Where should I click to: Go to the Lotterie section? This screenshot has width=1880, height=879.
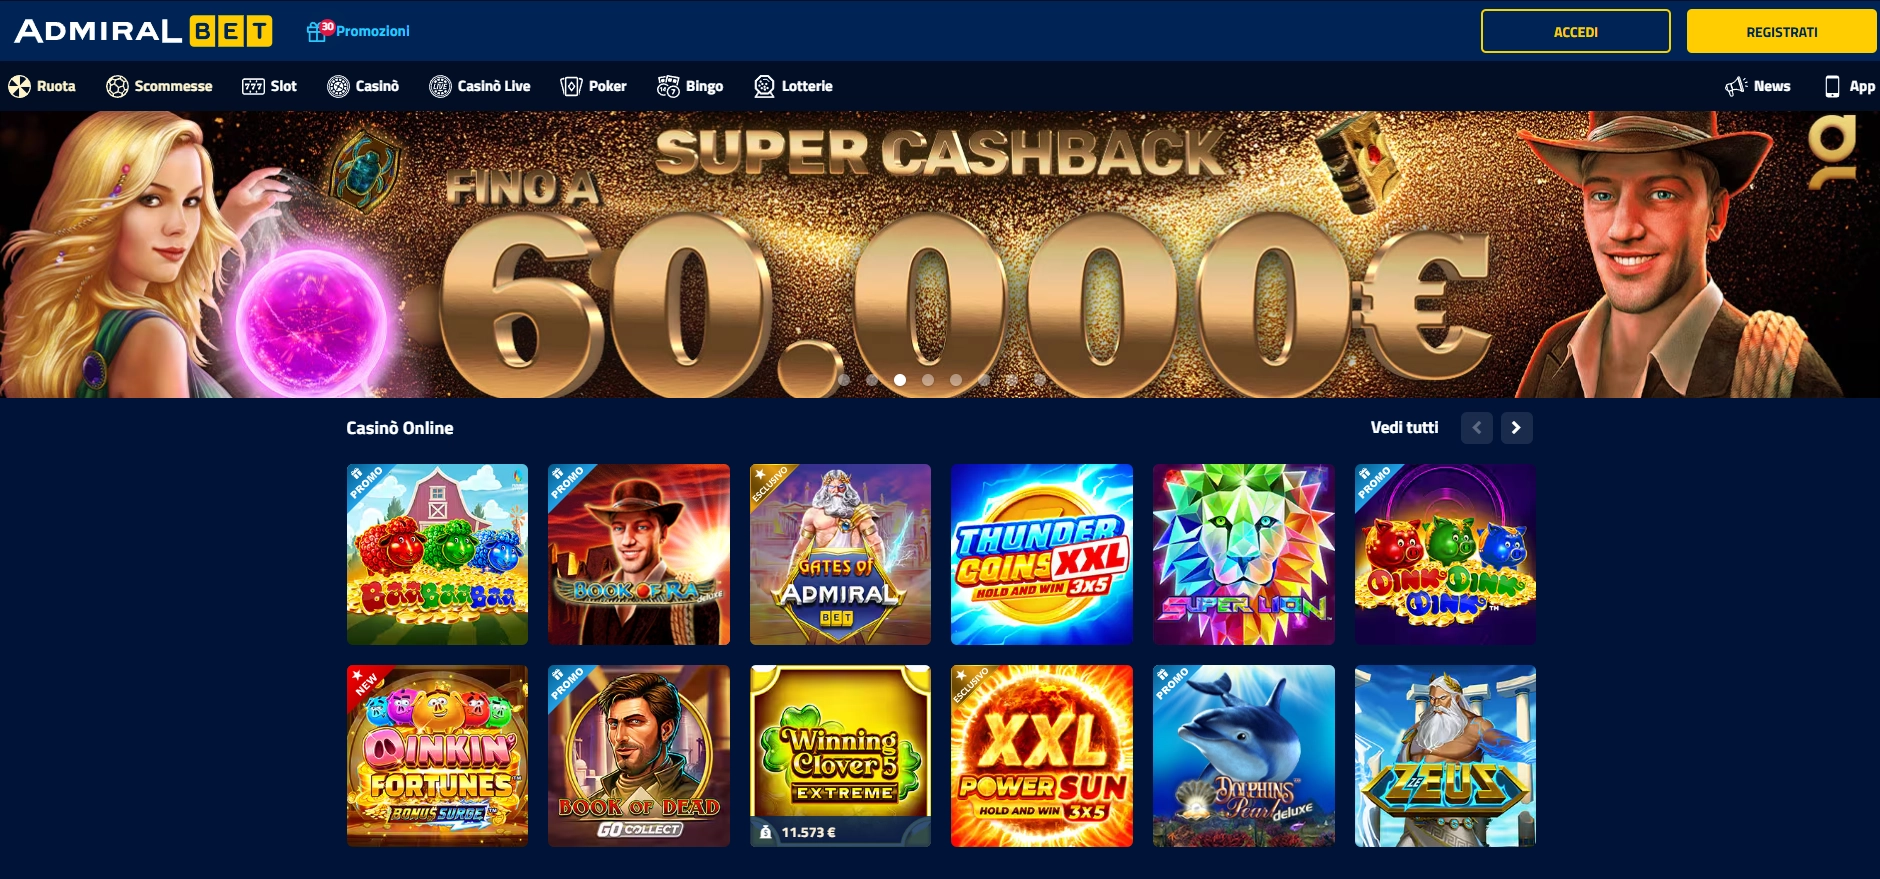point(793,86)
